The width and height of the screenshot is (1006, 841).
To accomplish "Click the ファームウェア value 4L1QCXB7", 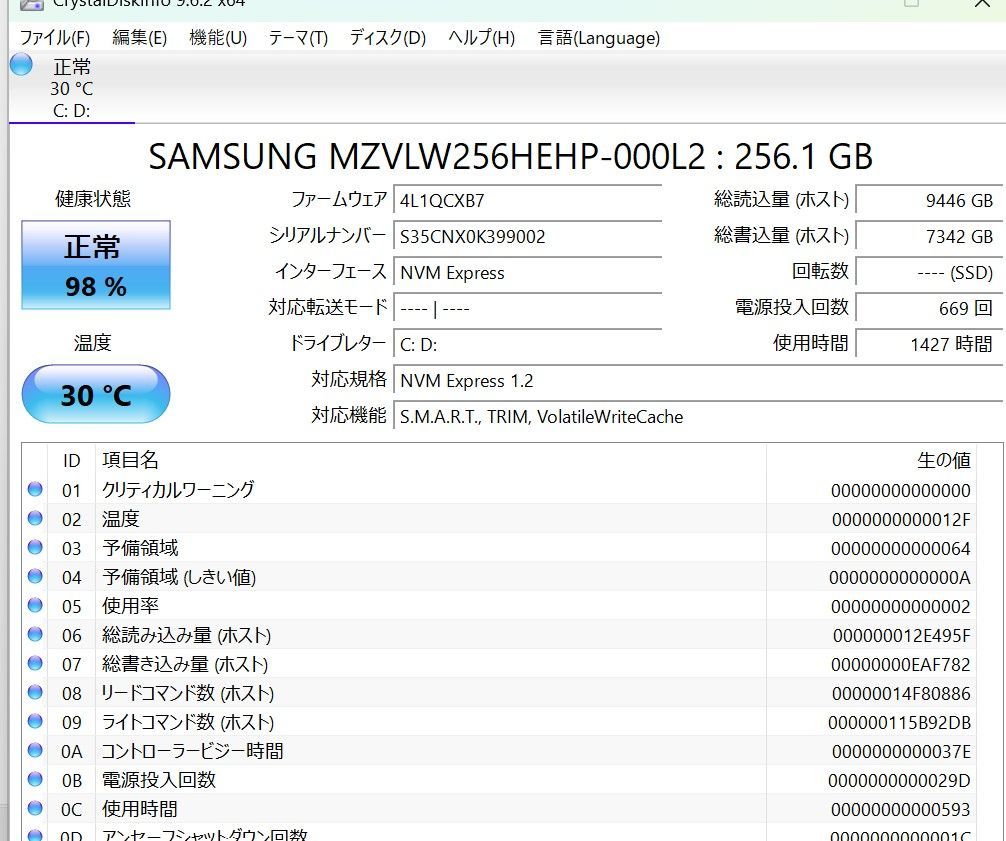I will pyautogui.click(x=528, y=201).
